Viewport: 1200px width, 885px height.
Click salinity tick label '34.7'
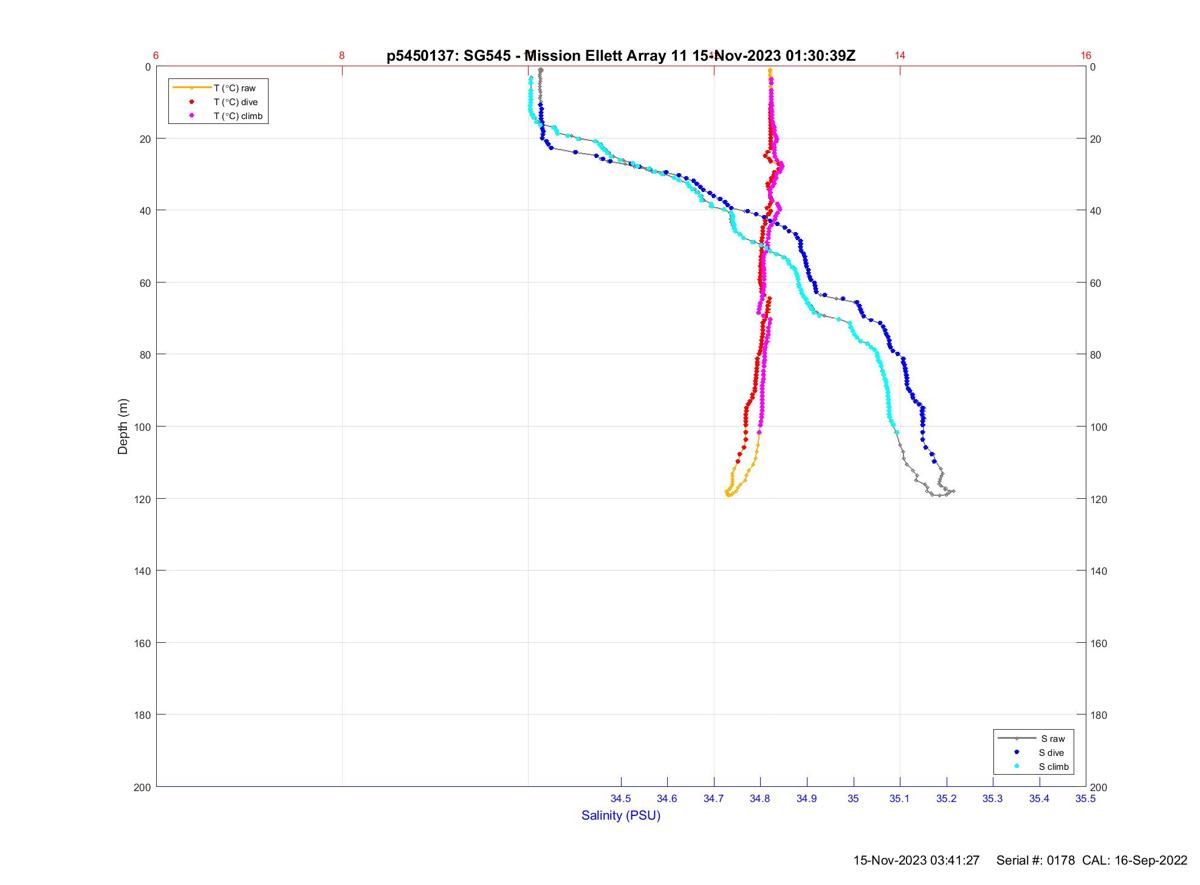pyautogui.click(x=714, y=798)
